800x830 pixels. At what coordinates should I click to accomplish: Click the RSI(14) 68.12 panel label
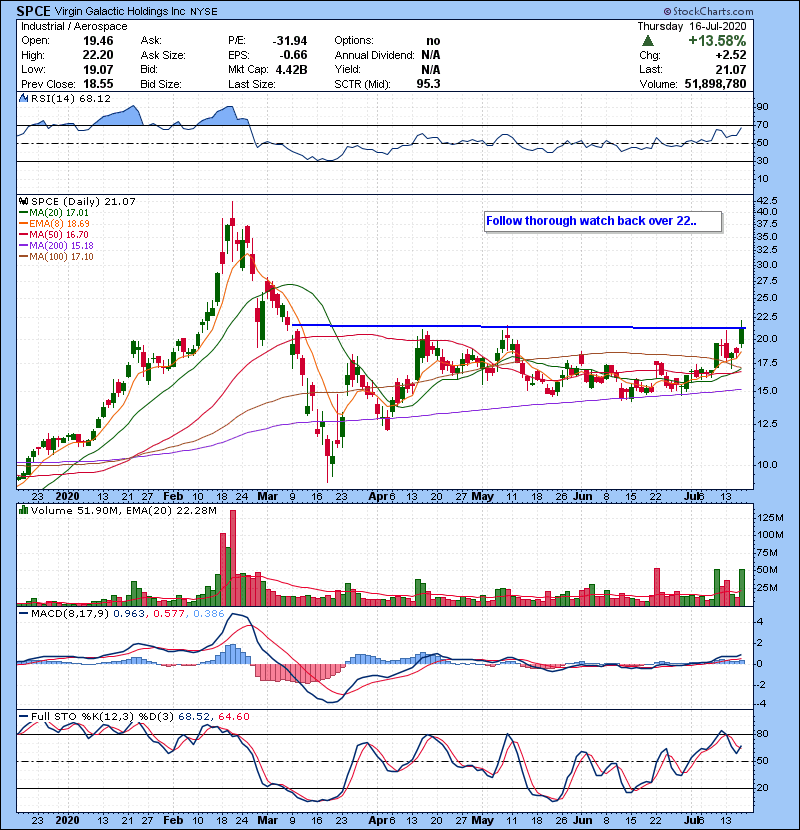click(x=71, y=98)
